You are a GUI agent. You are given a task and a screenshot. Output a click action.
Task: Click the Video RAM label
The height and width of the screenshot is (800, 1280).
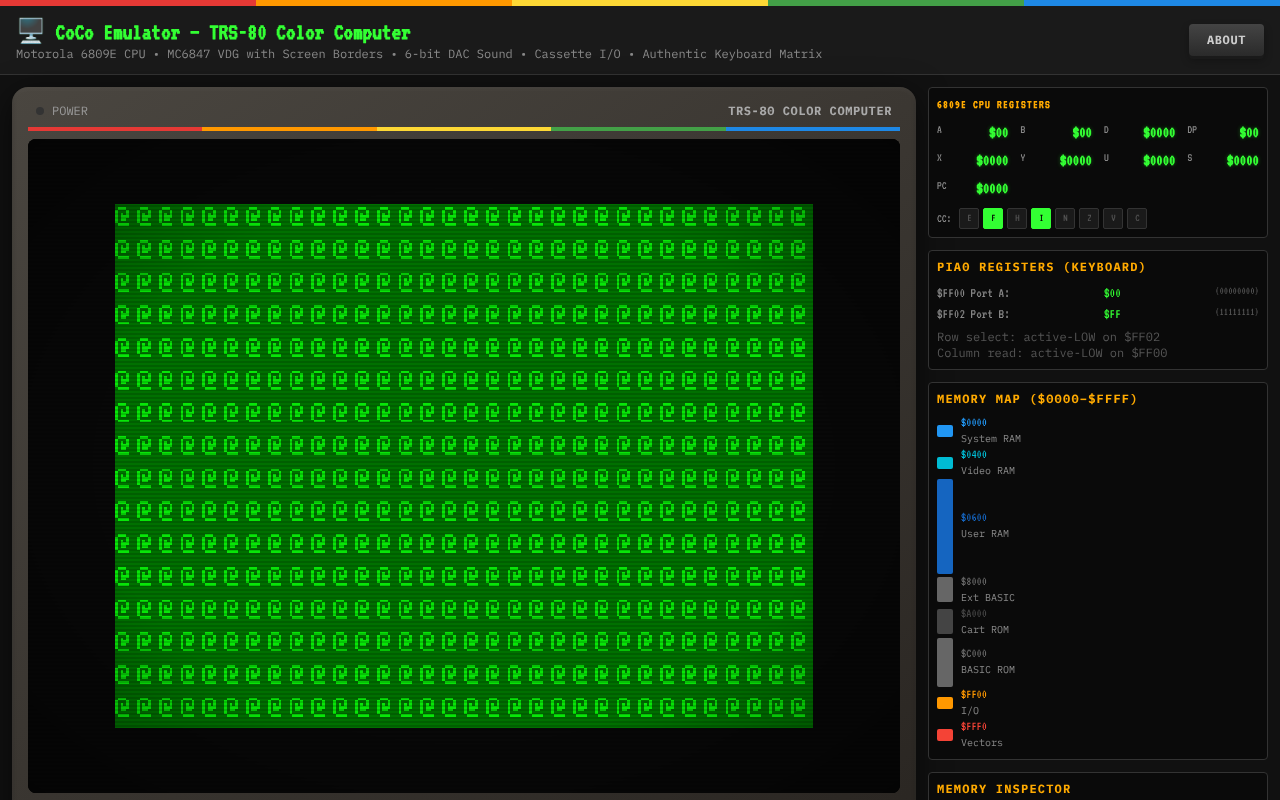[988, 471]
